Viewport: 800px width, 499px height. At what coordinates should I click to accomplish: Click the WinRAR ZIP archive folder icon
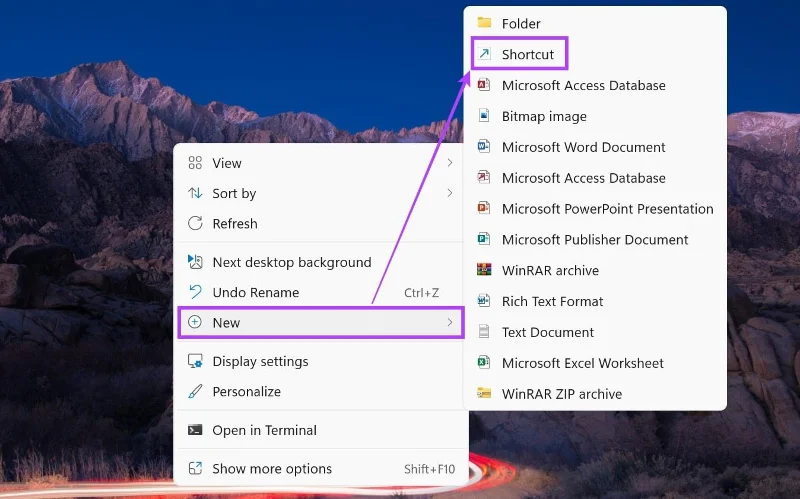click(484, 393)
